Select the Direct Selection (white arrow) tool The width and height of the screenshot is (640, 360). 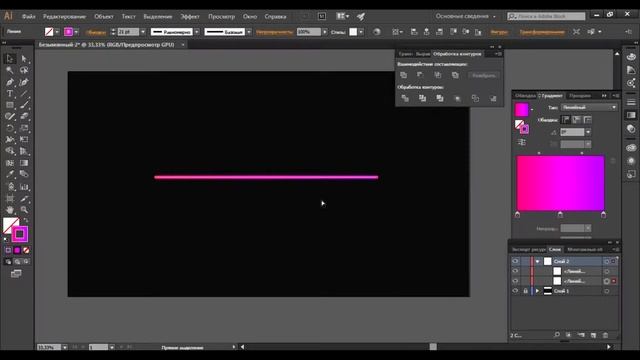point(24,59)
